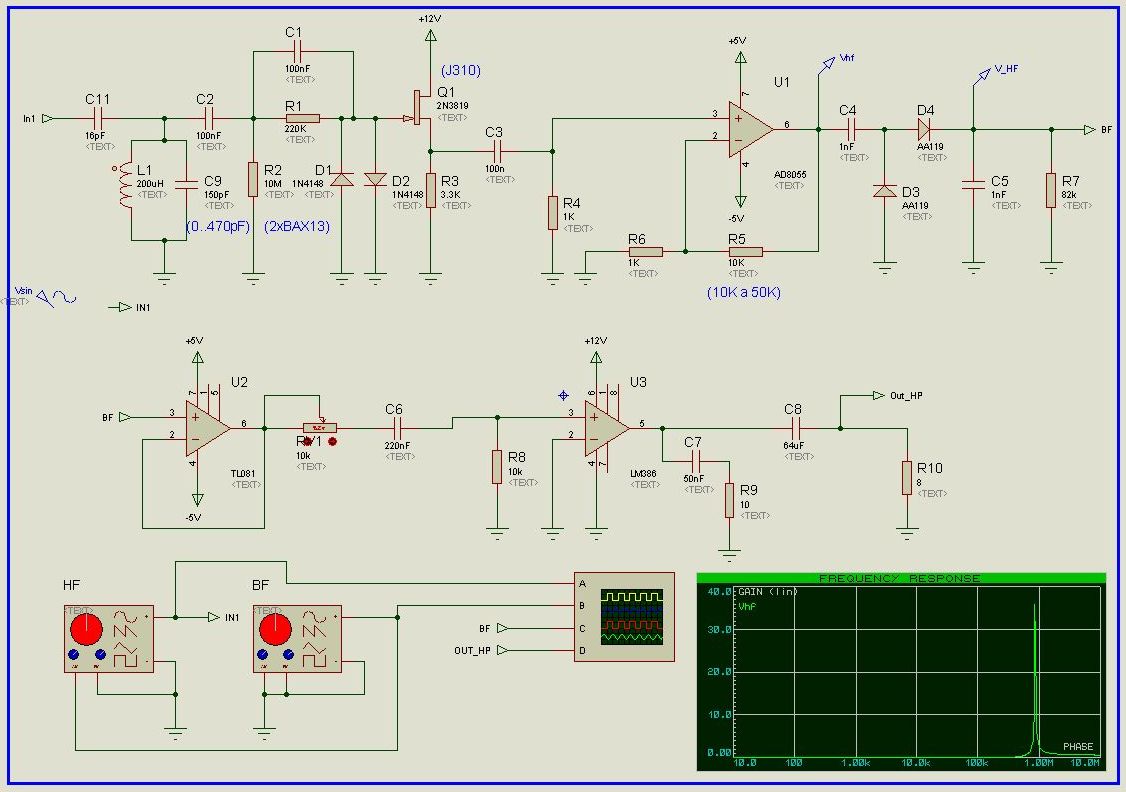This screenshot has width=1126, height=792.
Task: Select diode D4 AA119 symbol
Action: pyautogui.click(x=924, y=129)
